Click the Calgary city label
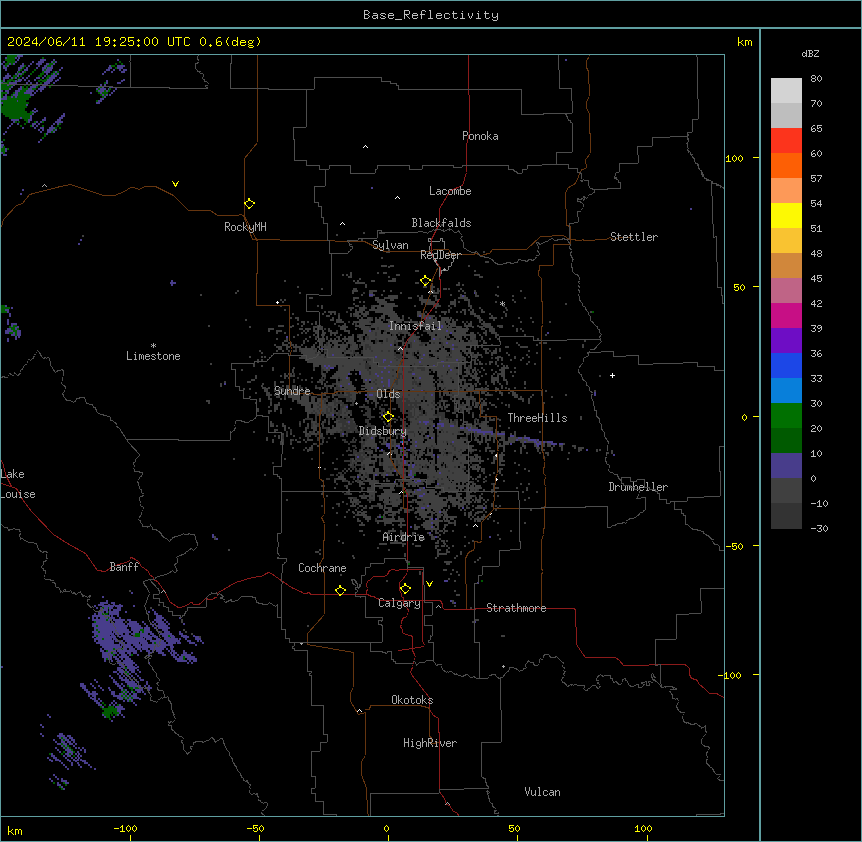Screen dimensions: 862x842 pos(399,603)
